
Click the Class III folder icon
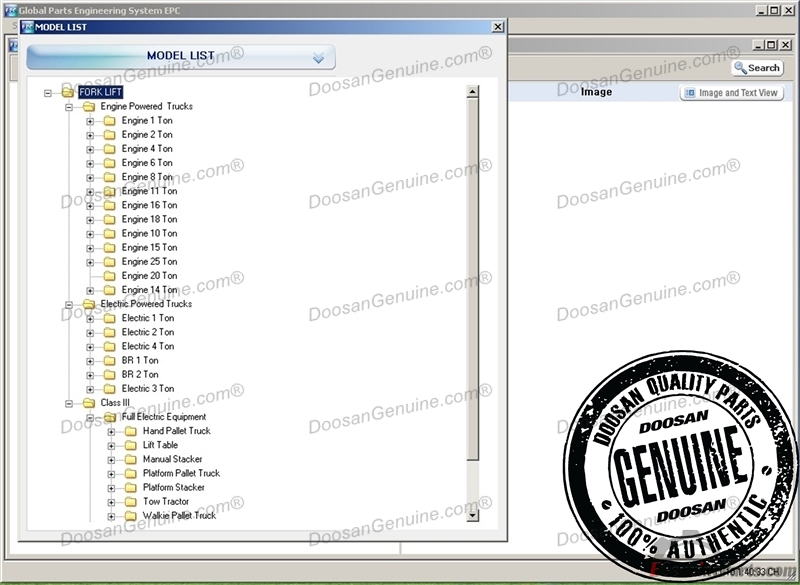pyautogui.click(x=88, y=403)
